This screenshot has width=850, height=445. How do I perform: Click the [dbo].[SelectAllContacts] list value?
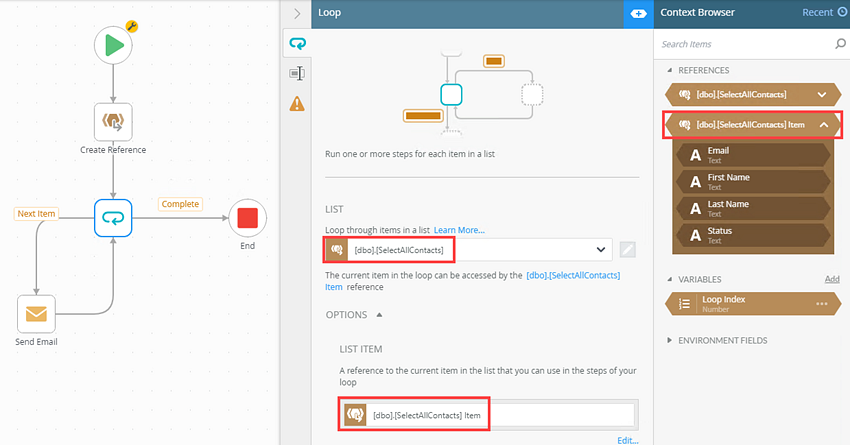pyautogui.click(x=399, y=250)
